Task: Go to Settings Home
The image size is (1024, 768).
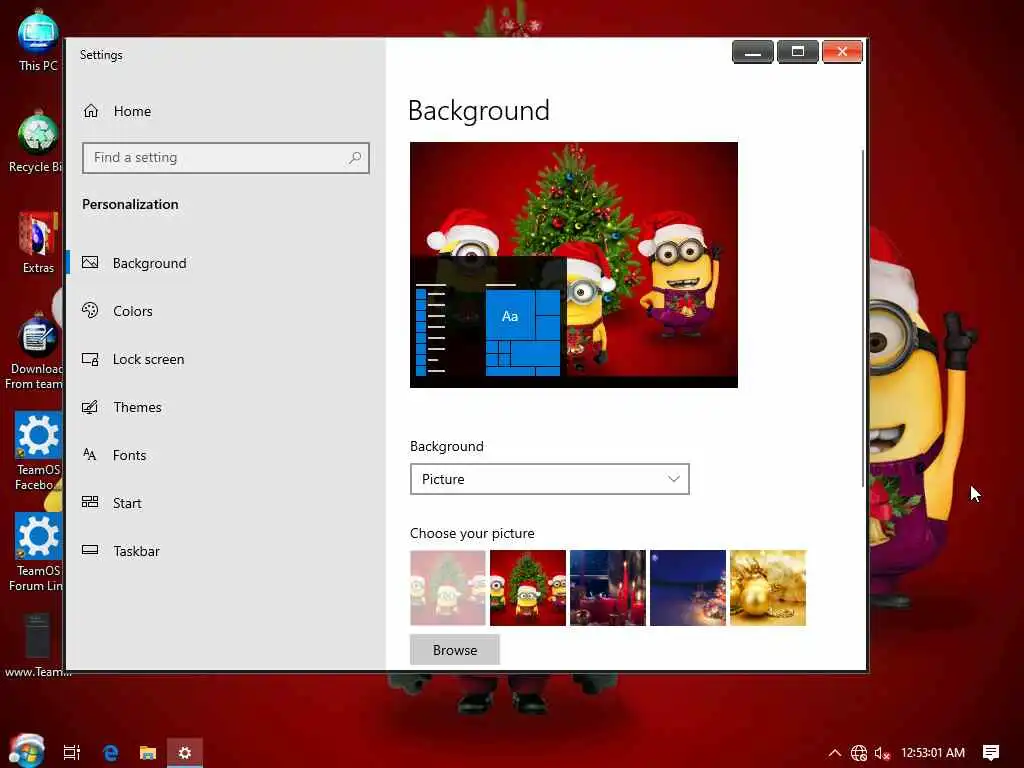Action: tap(132, 111)
